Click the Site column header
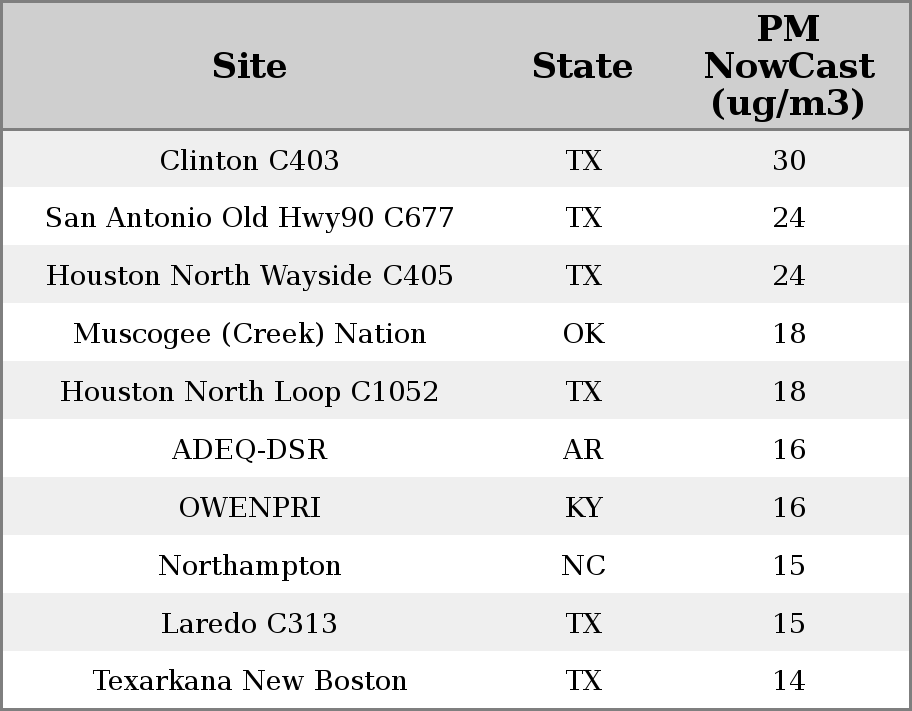 click(249, 67)
